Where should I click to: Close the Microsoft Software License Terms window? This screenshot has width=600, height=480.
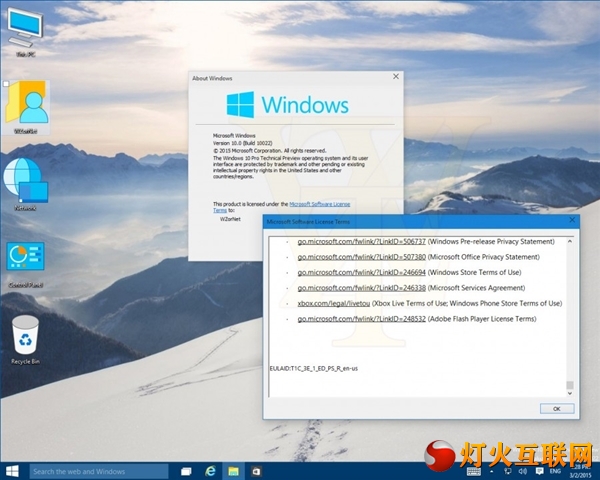click(572, 220)
